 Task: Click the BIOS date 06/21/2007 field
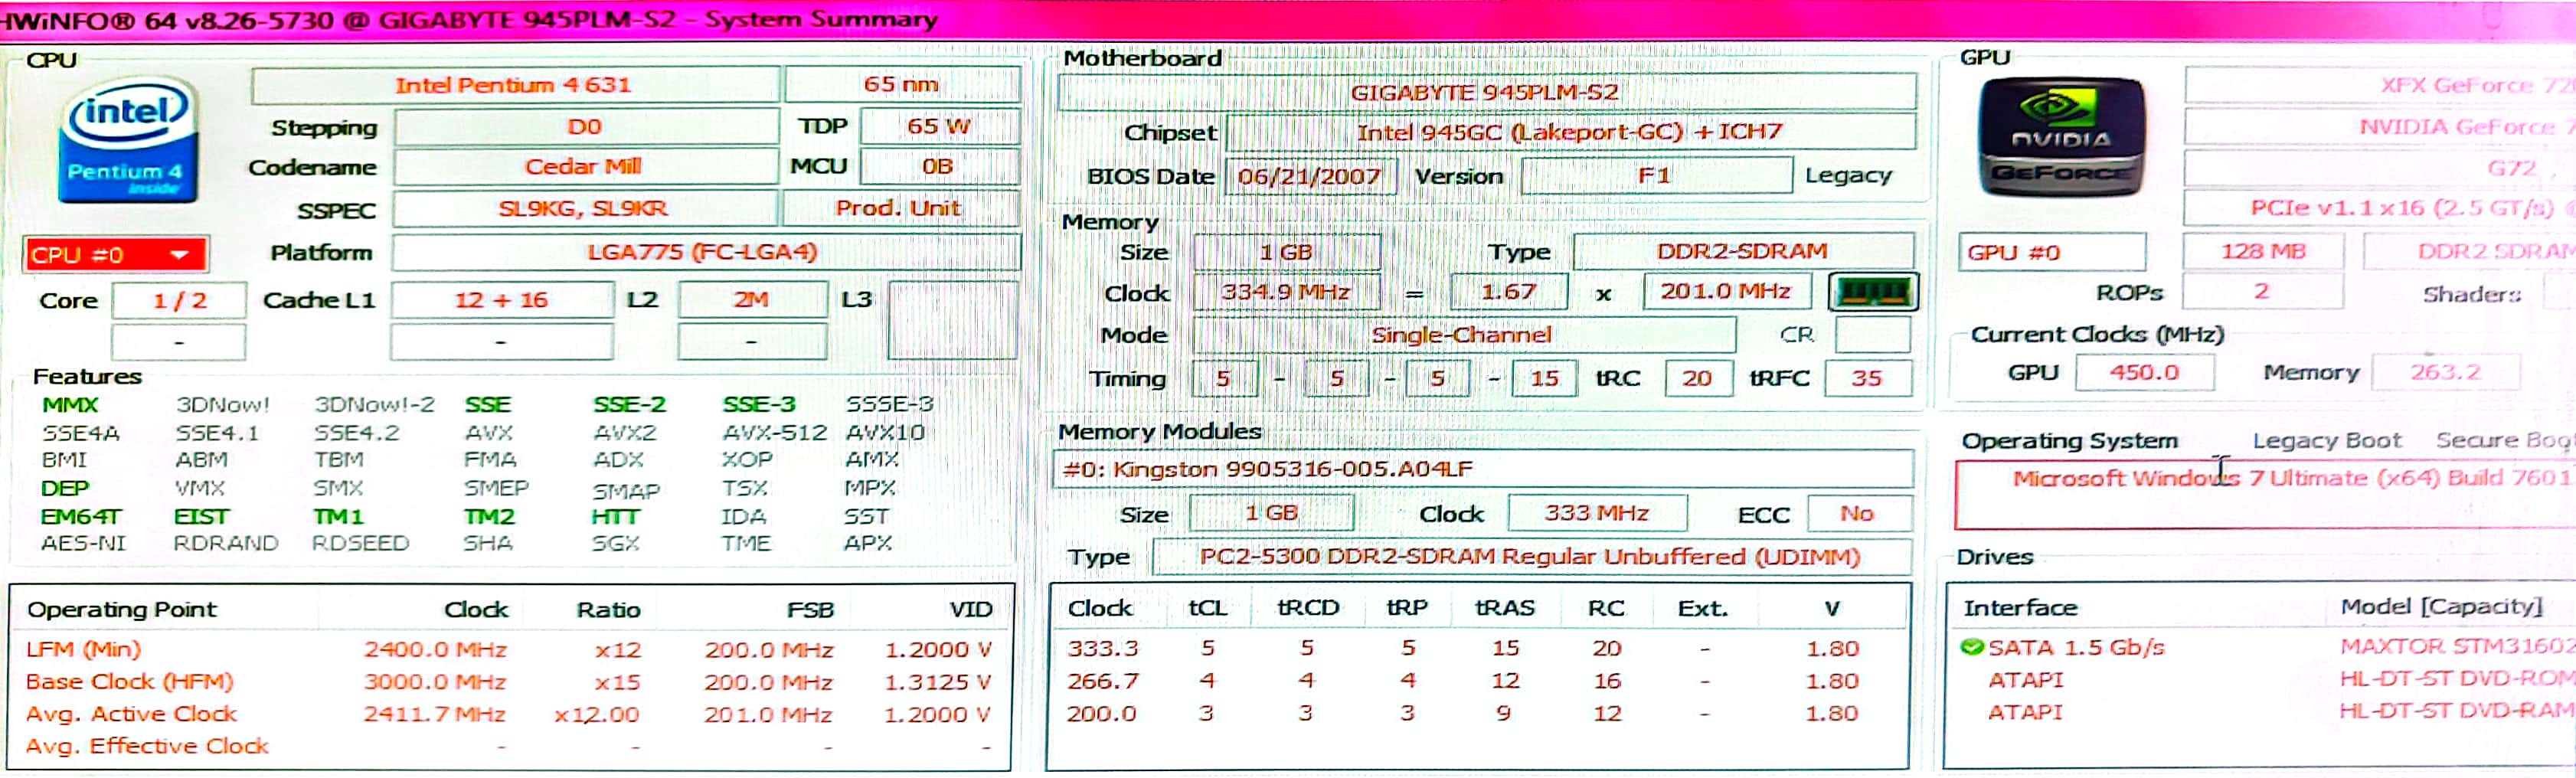[1309, 177]
